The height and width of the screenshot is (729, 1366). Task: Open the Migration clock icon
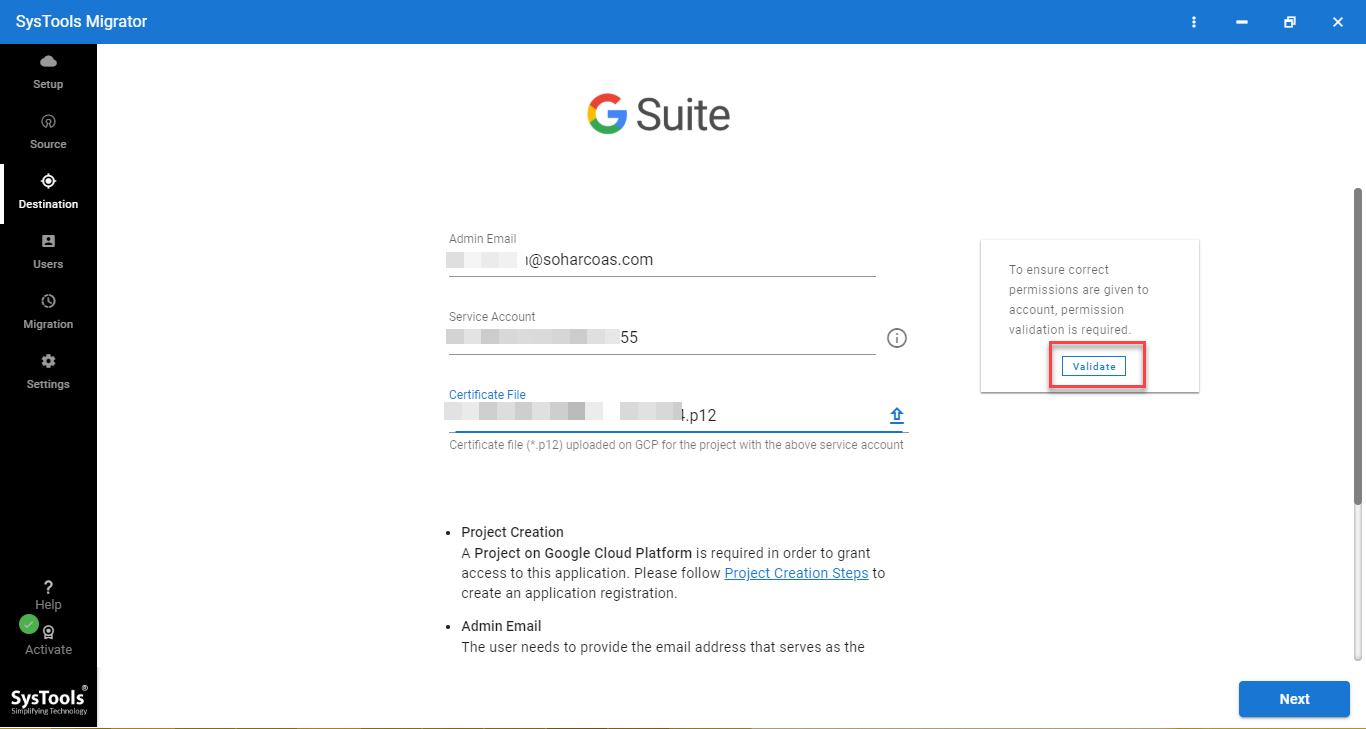click(x=48, y=302)
